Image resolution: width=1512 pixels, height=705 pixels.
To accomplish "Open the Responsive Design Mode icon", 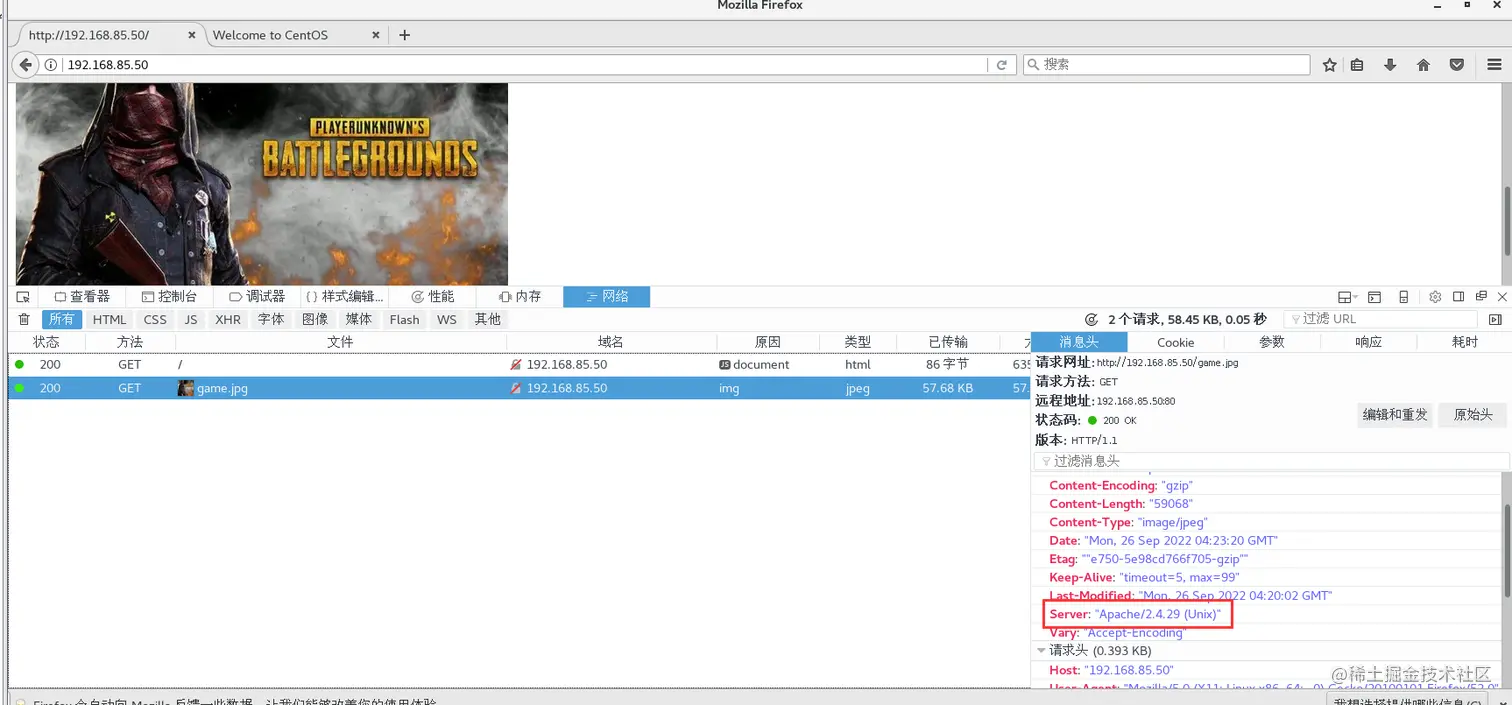I will pos(1404,296).
